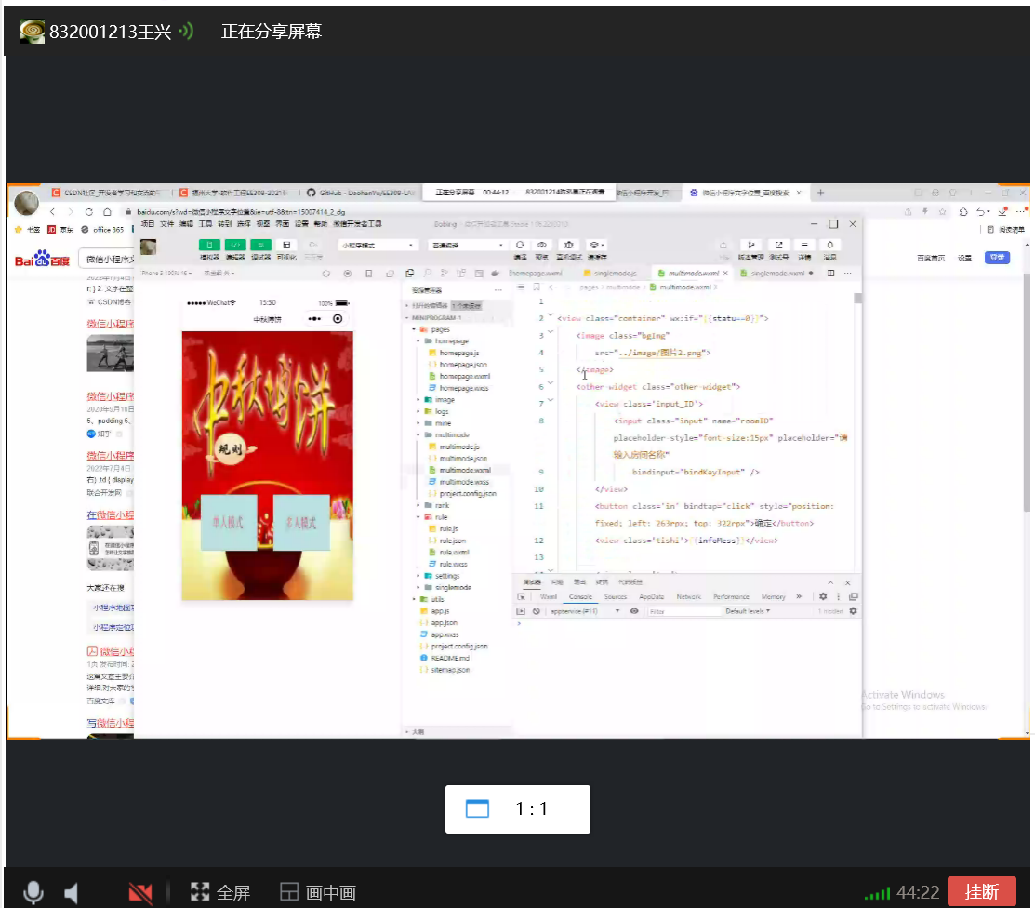1035x908 pixels.
Task: Open homepage.js in the file tree
Action: (x=454, y=353)
